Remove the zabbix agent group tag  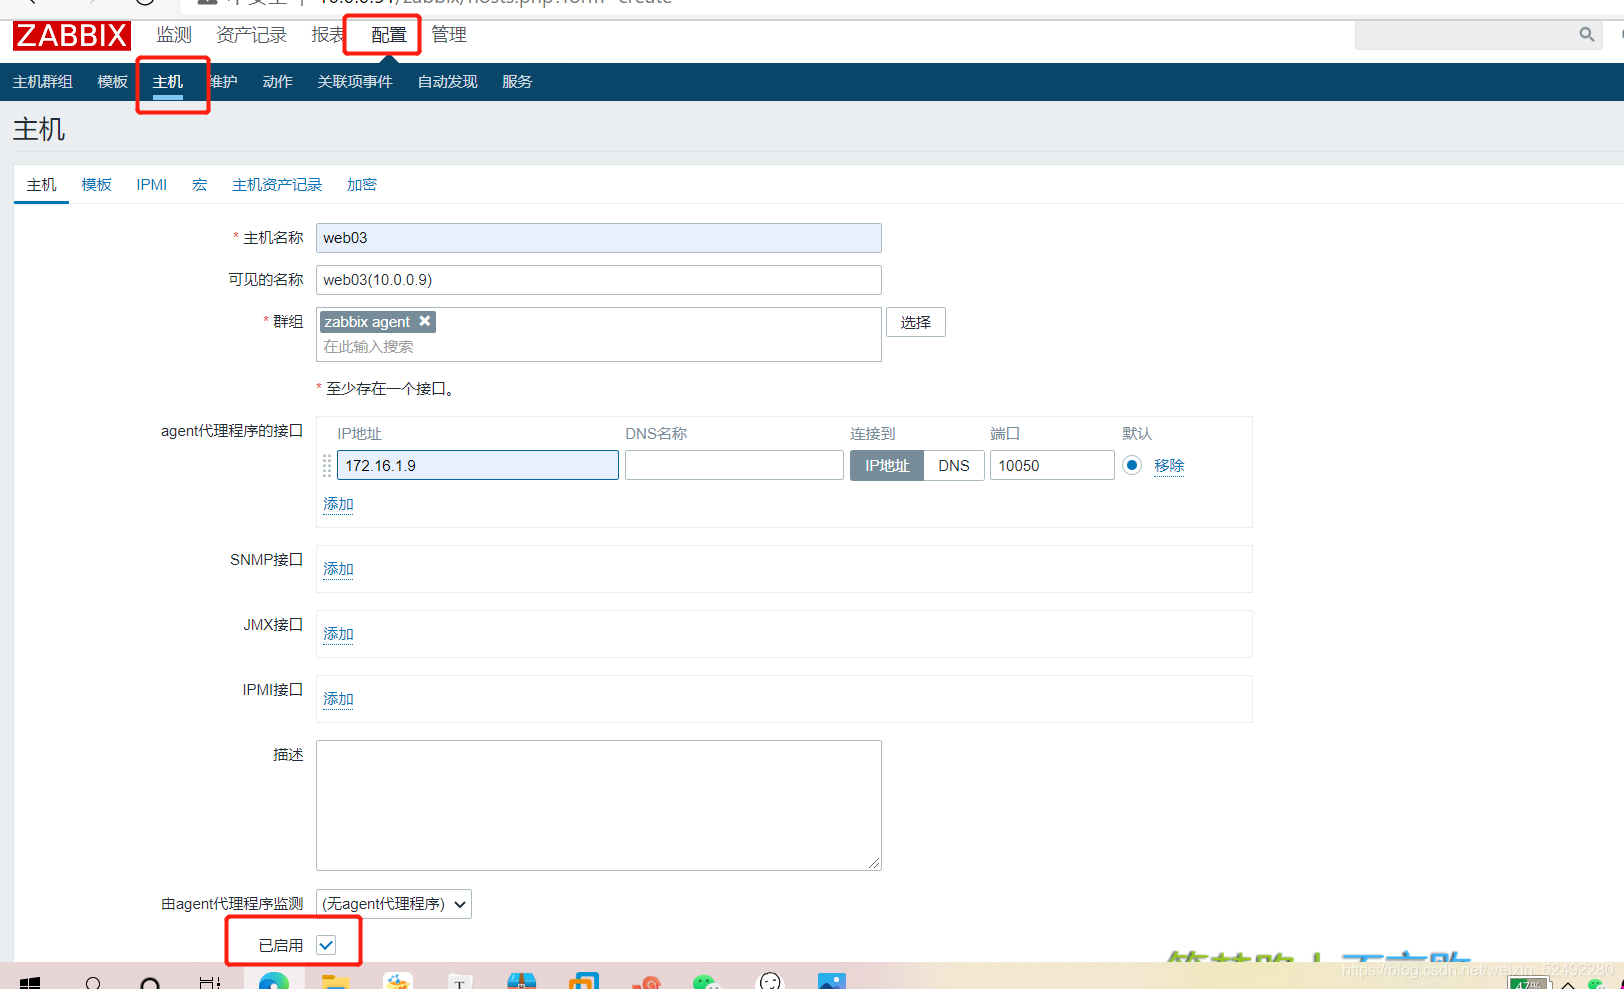425,321
